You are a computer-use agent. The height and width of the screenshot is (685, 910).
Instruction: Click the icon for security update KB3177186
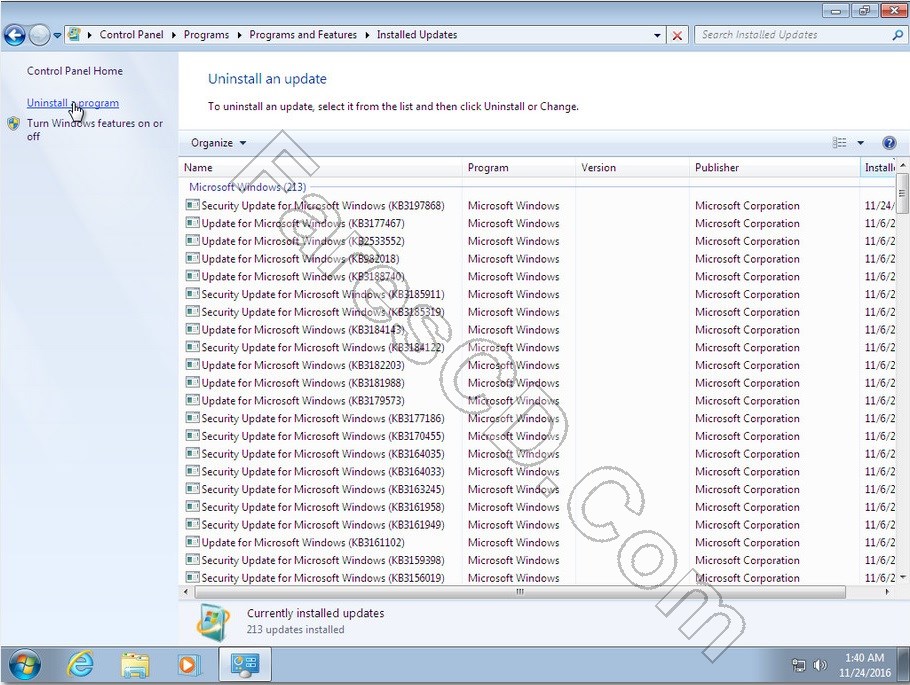[192, 419]
